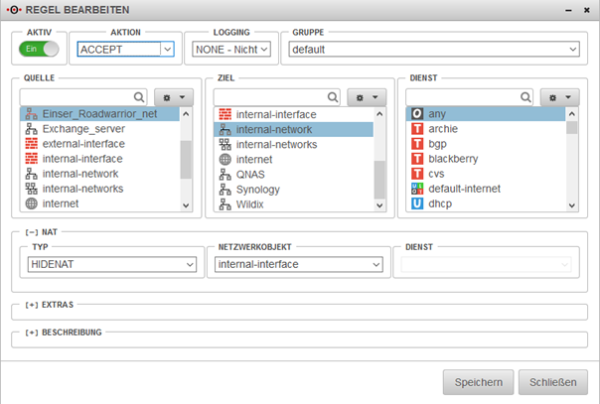
Task: Click the gear settings icon in Dienst panel
Action: tap(560, 97)
